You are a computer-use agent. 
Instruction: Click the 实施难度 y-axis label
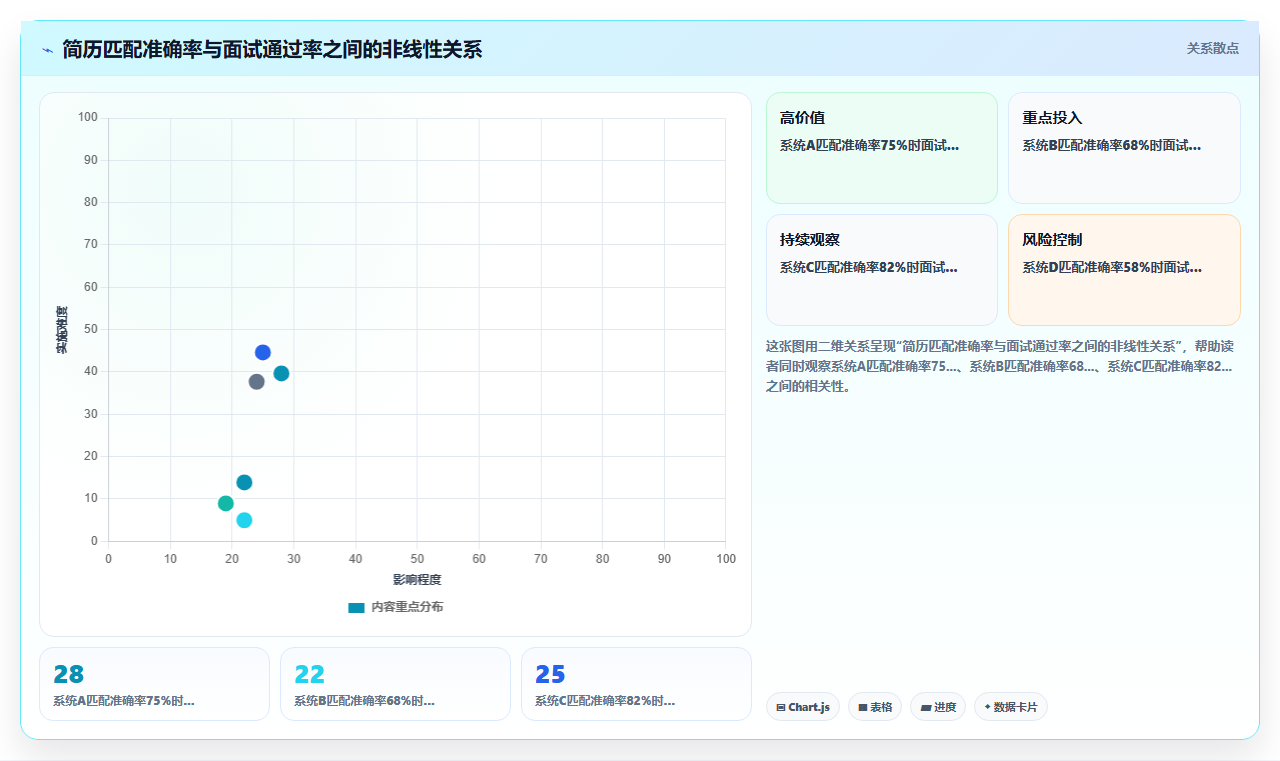pyautogui.click(x=62, y=330)
